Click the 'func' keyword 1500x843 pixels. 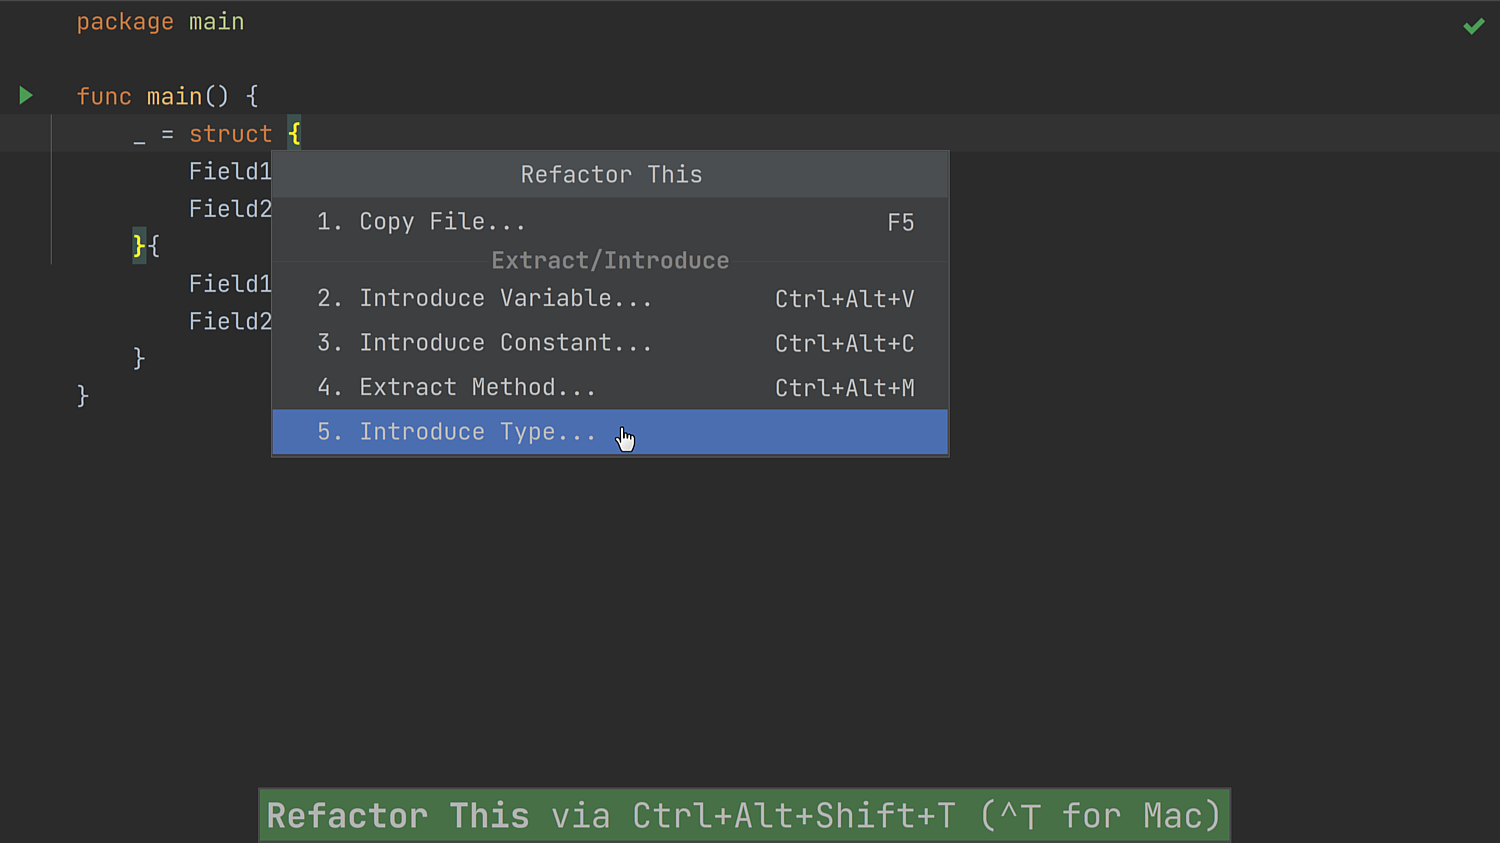point(104,97)
